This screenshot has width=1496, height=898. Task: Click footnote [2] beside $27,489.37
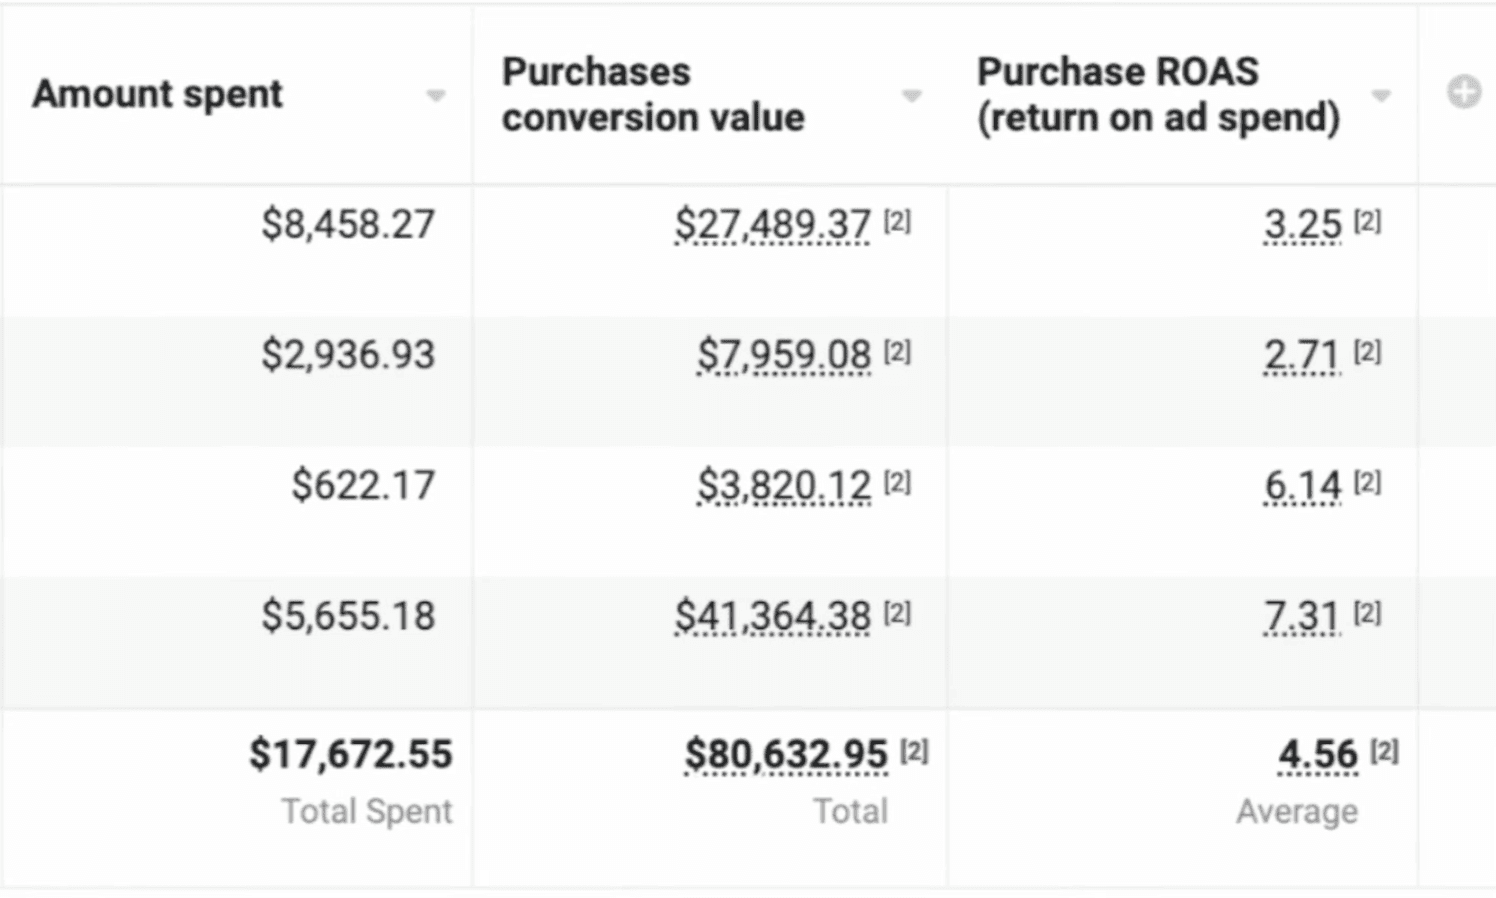(x=897, y=222)
